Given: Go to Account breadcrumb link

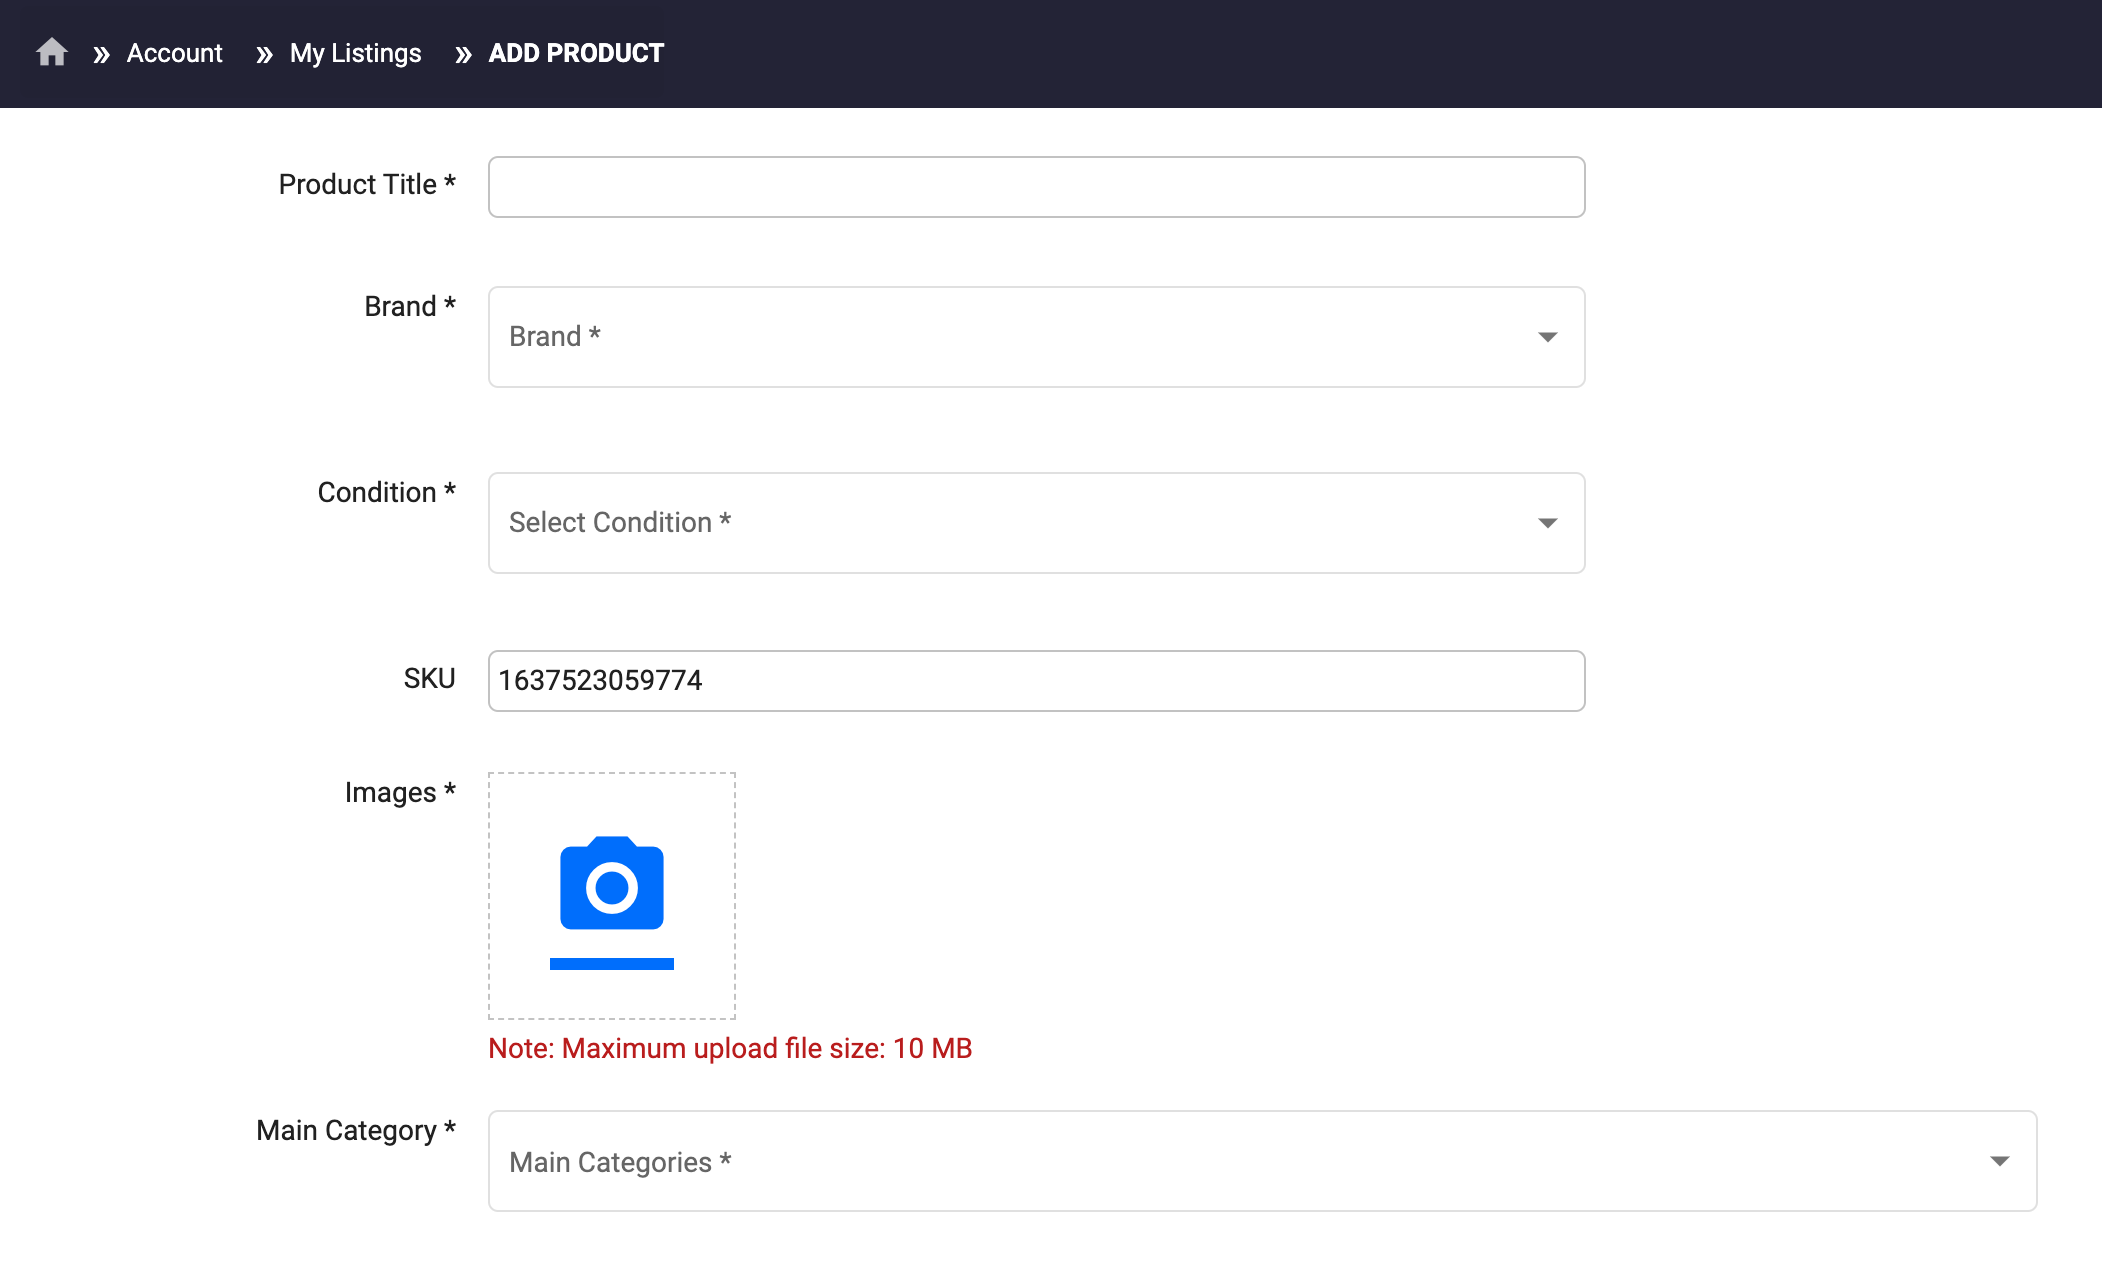Looking at the screenshot, I should [174, 53].
